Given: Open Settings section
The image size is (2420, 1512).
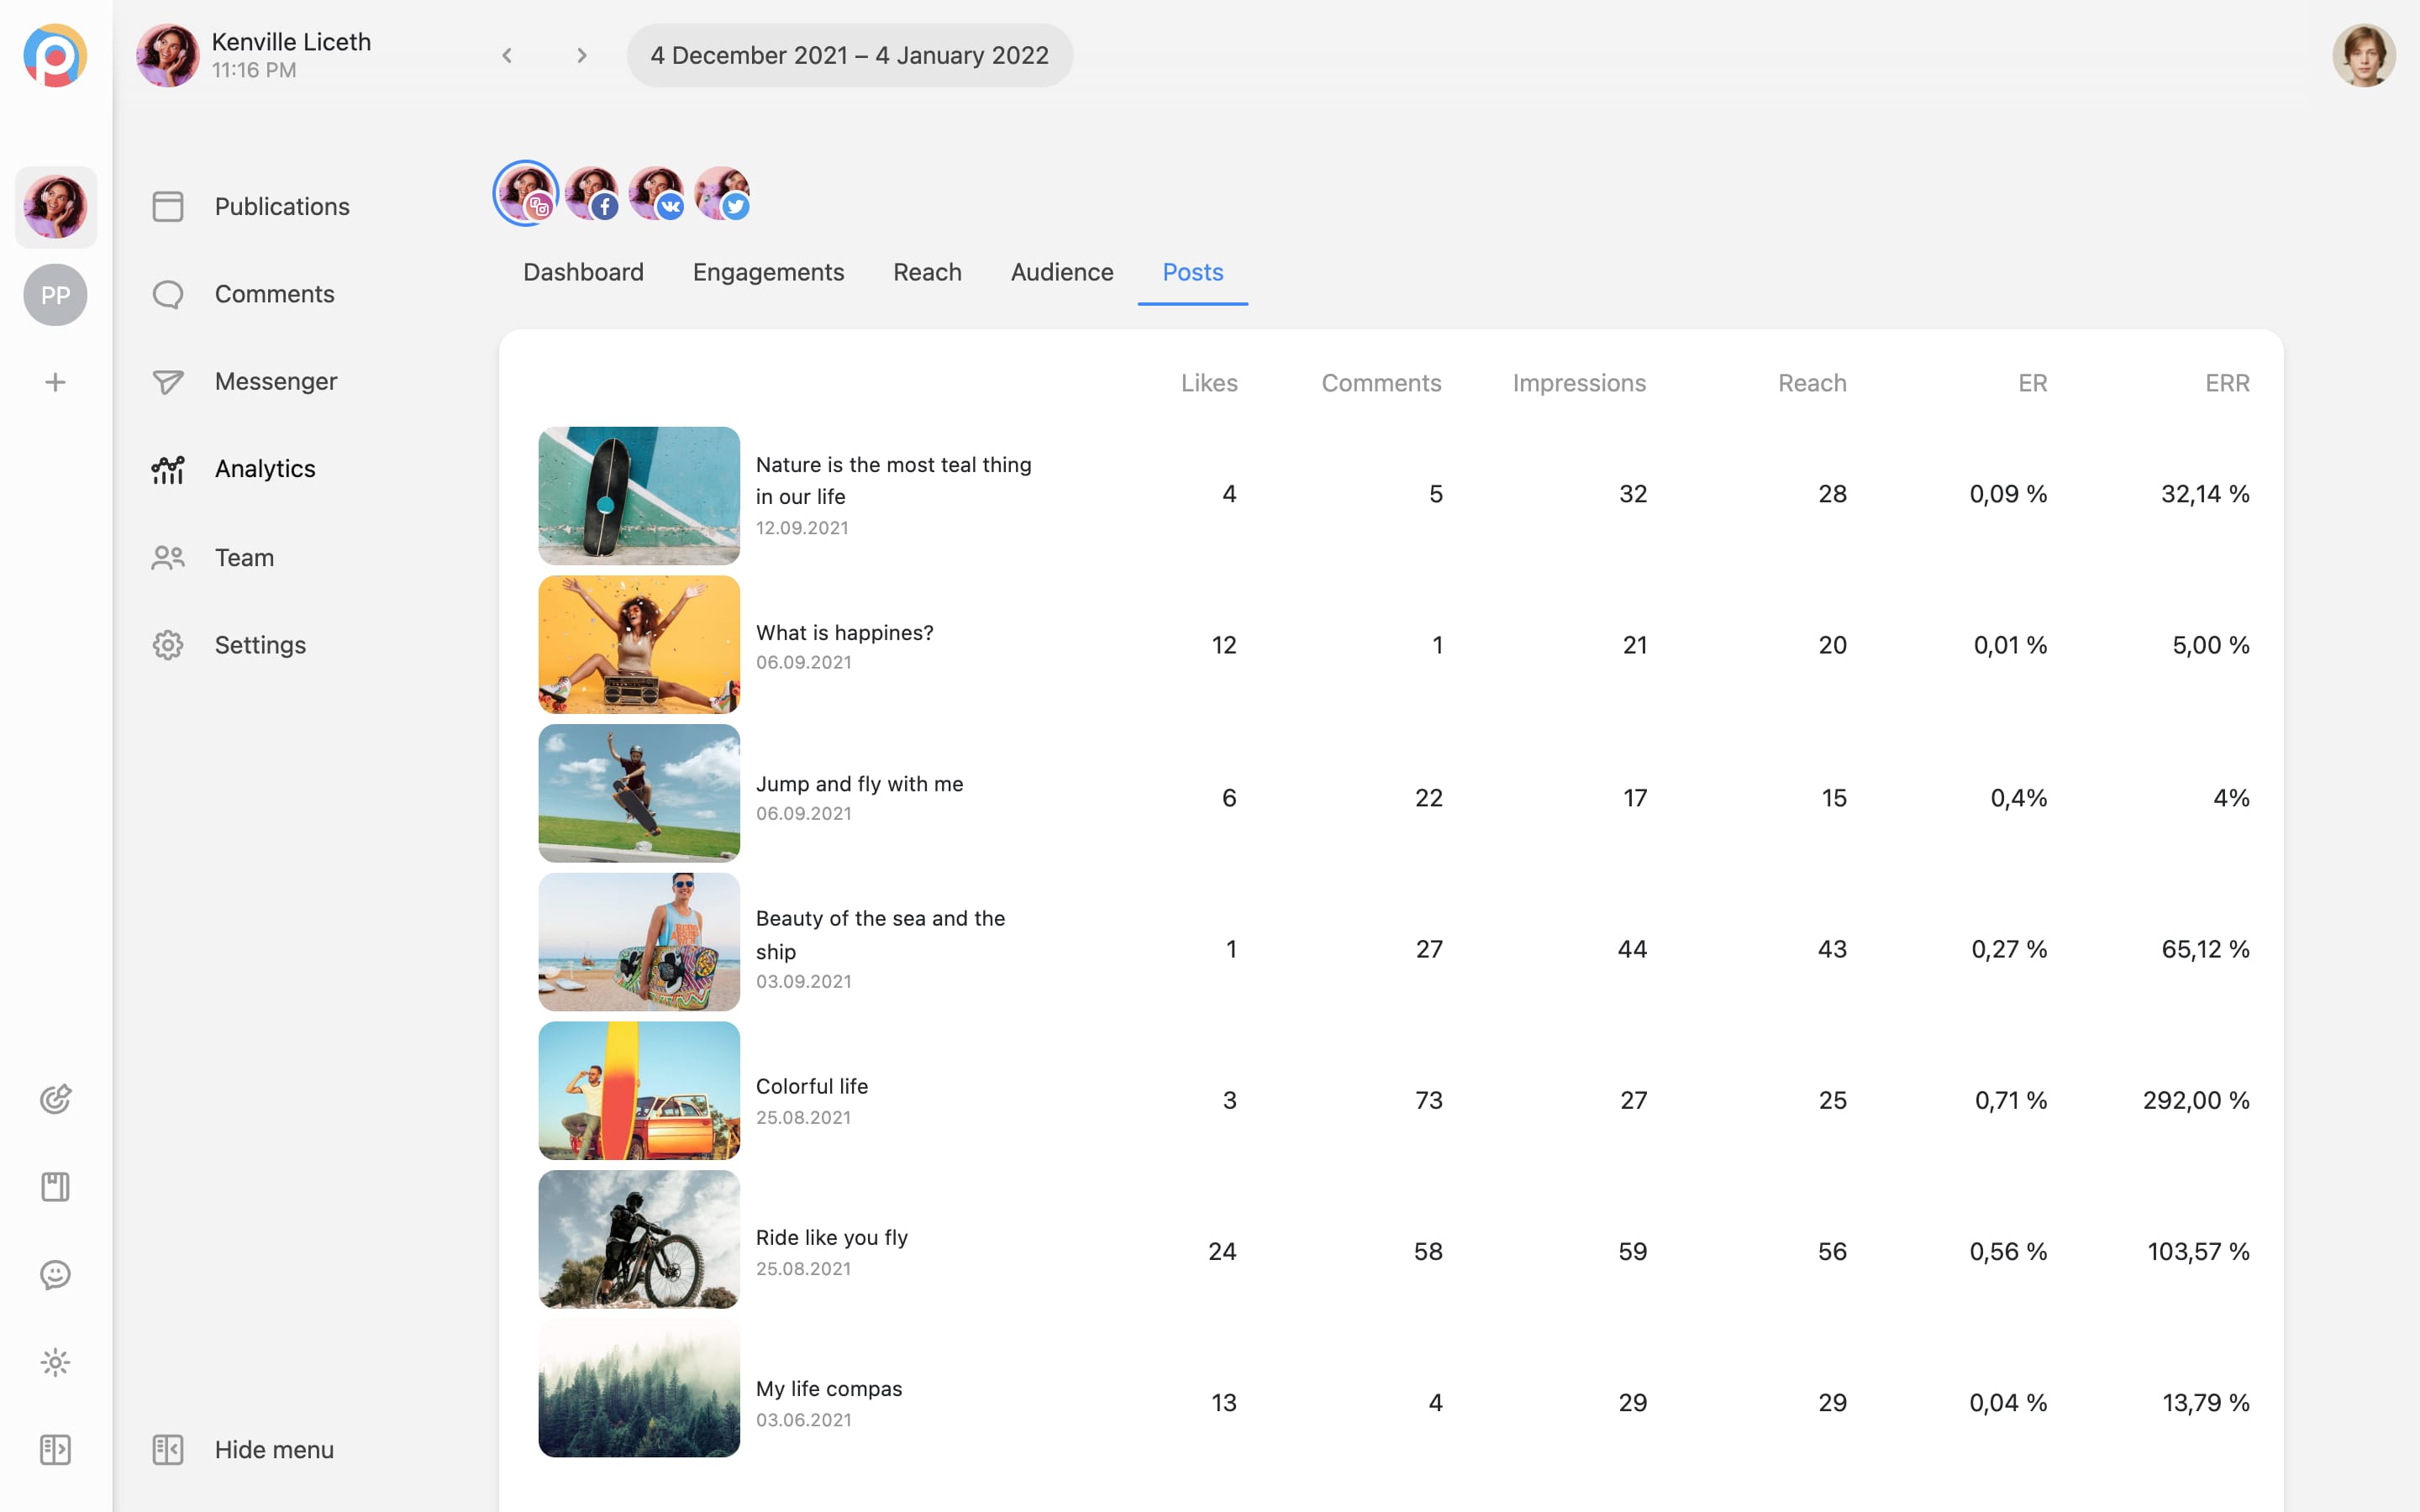Looking at the screenshot, I should click(260, 644).
